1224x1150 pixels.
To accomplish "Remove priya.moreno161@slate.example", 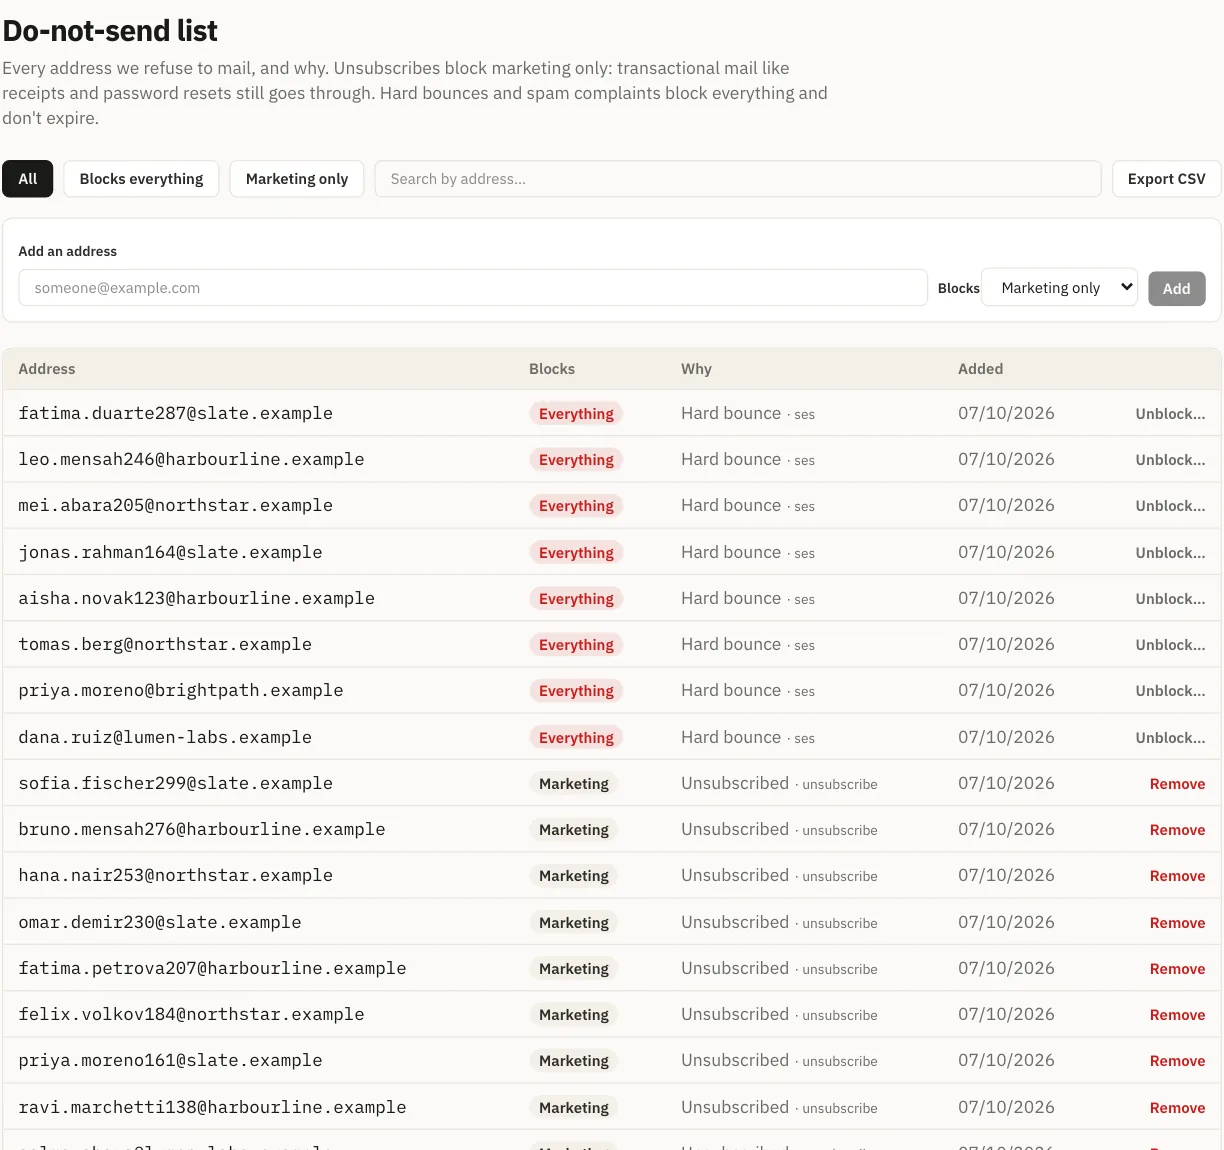I will click(x=1177, y=1061).
